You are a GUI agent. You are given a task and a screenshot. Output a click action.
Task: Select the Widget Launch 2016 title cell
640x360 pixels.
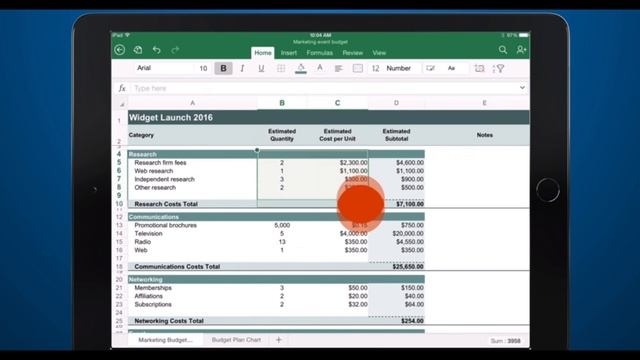pos(171,118)
